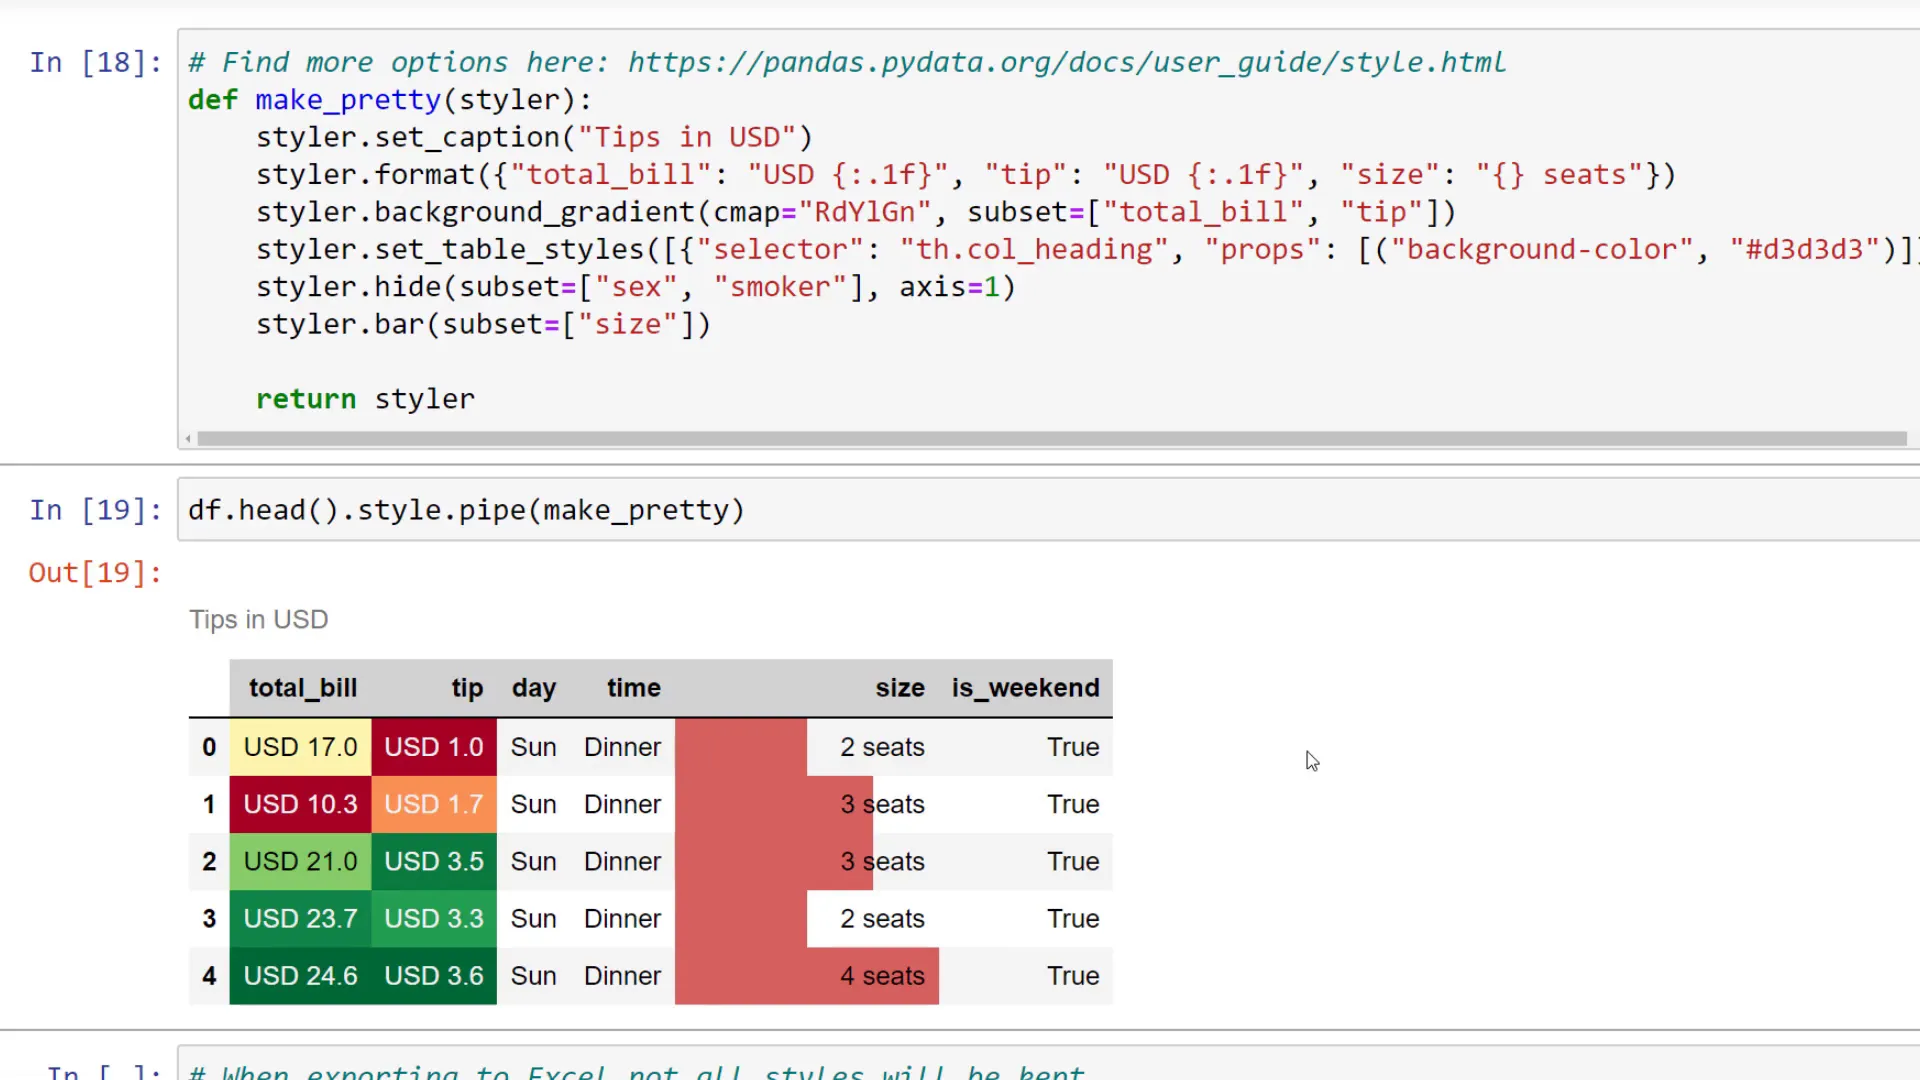Select the is_weekend column header
This screenshot has width=1920, height=1080.
point(1025,688)
